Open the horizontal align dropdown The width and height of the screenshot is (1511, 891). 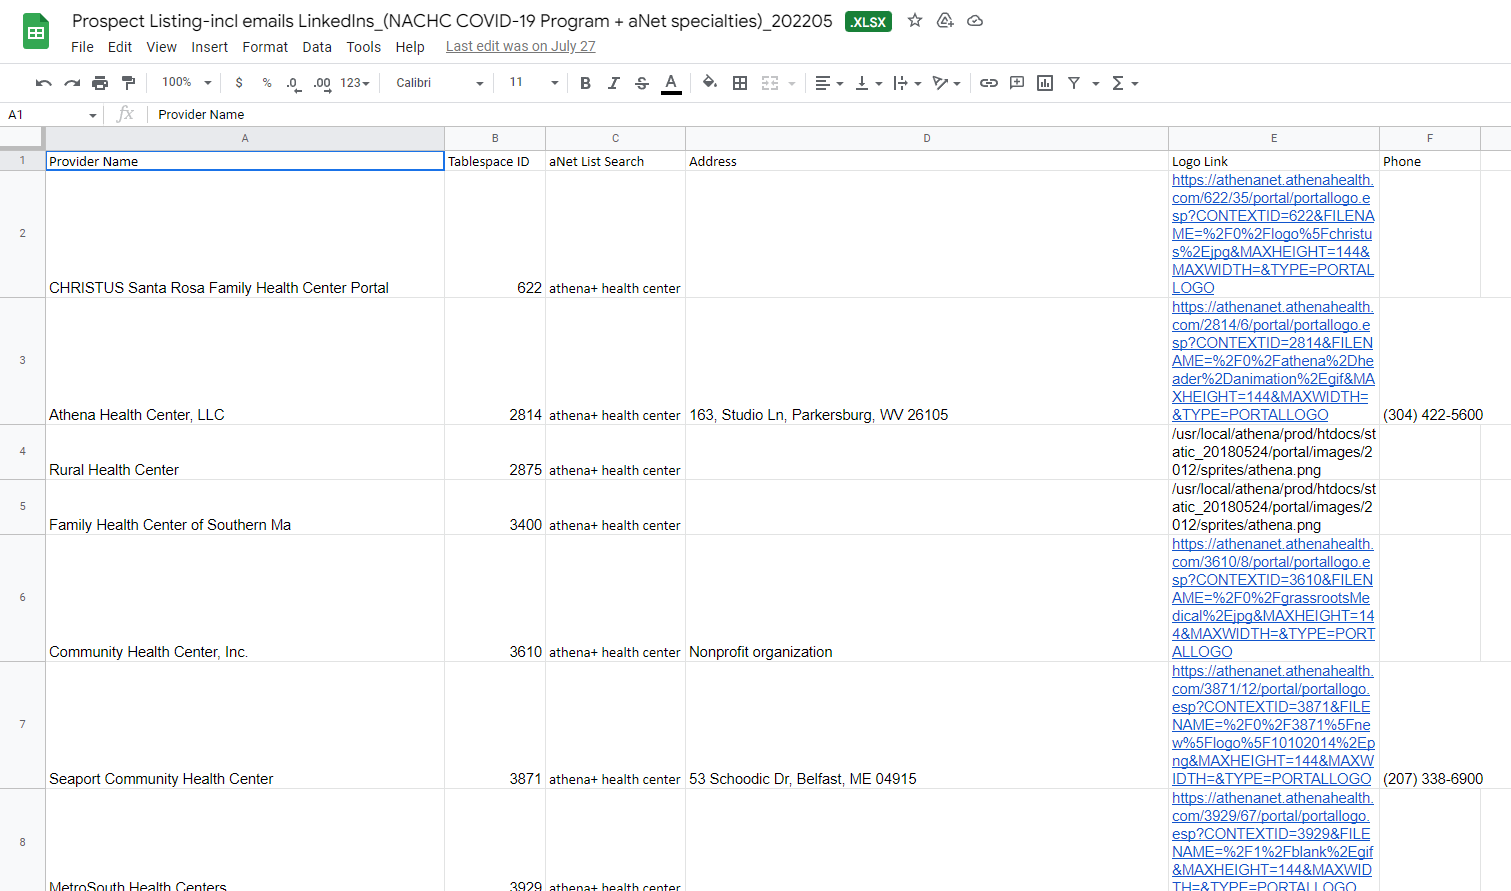tap(829, 83)
